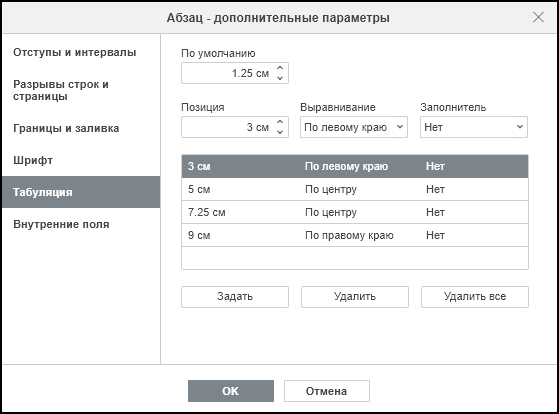Open the Заполнитель dropdown
The image size is (559, 414).
474,127
